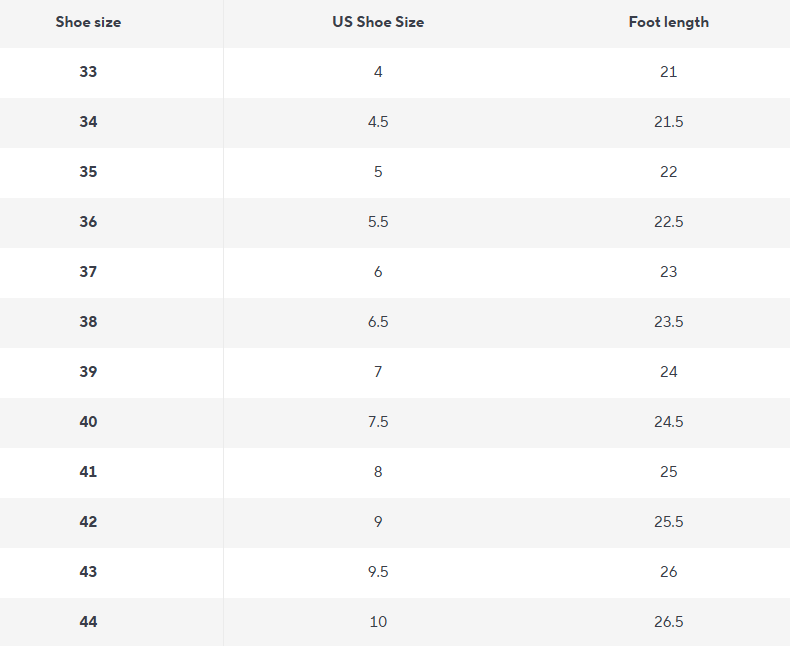Screen dimensions: 790x646
Task: Select the shoe size 42 cell
Action: pos(88,522)
